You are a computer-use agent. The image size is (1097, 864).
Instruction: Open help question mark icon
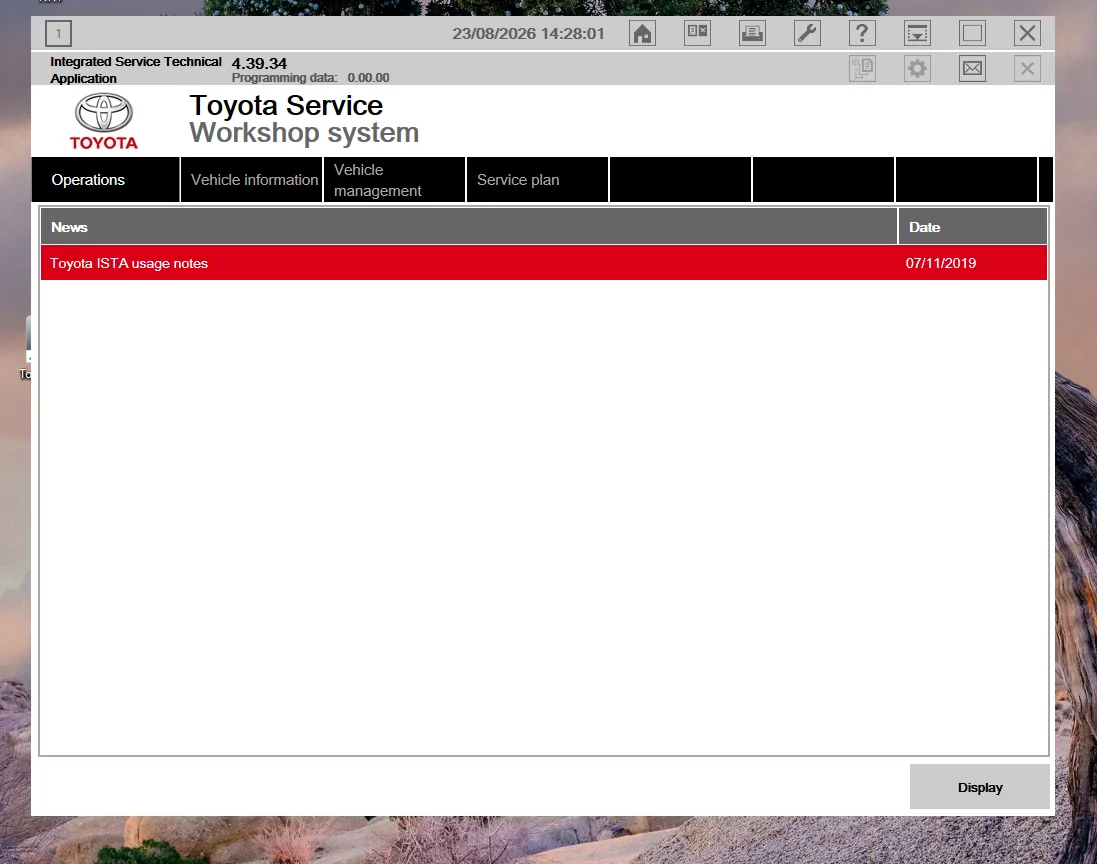(x=862, y=33)
